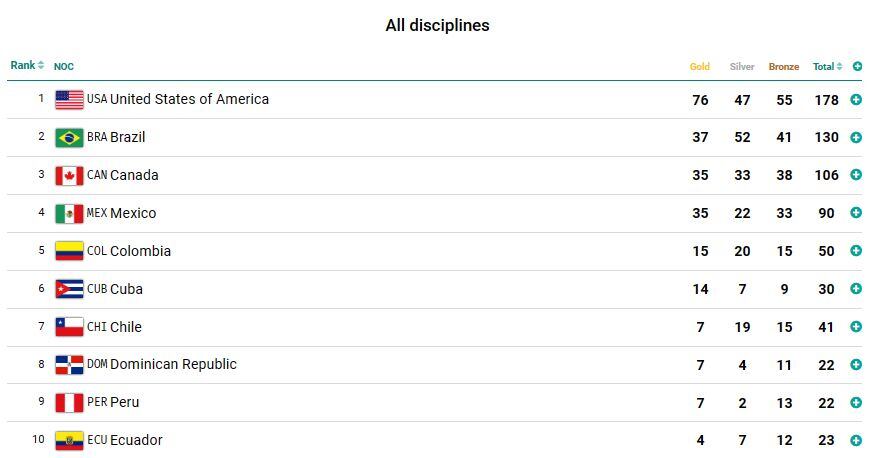The height and width of the screenshot is (458, 885).
Task: Expand the United States of America row
Action: click(x=856, y=99)
